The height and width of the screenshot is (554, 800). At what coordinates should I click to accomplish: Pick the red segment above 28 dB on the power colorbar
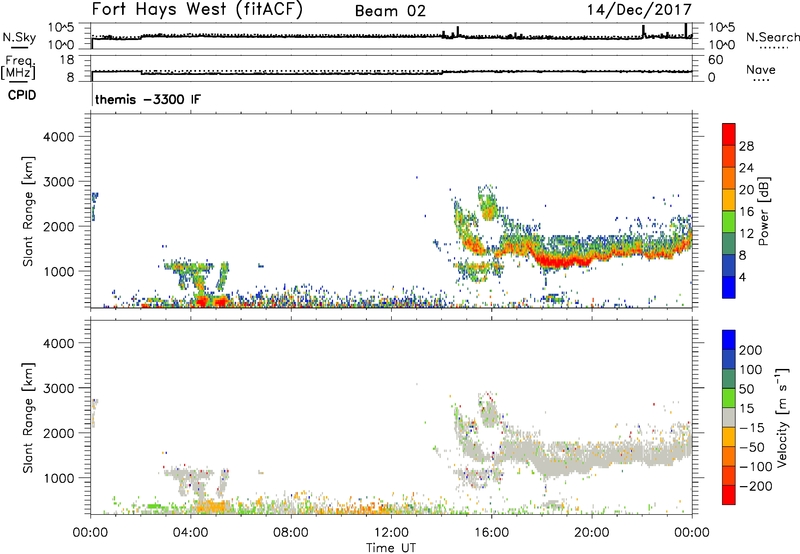(x=729, y=134)
